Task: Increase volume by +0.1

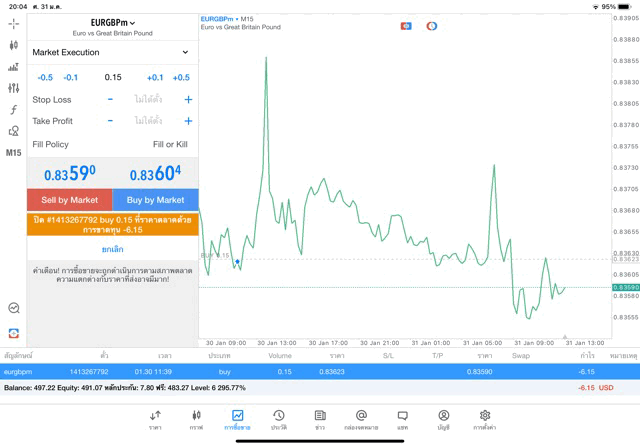Action: (x=155, y=77)
